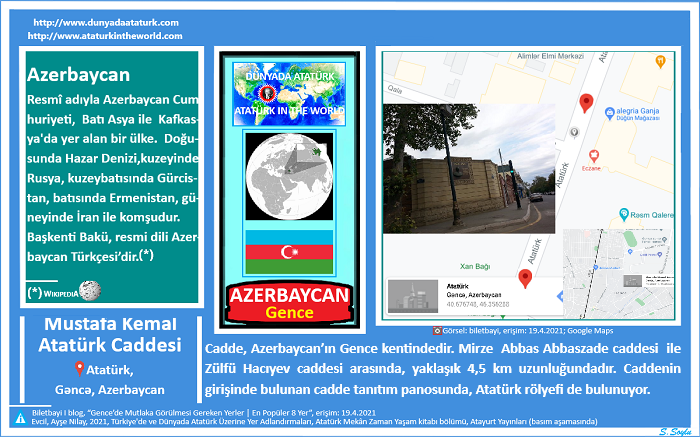Click the red AZERBAYCAN Gence badge

[x=289, y=303]
